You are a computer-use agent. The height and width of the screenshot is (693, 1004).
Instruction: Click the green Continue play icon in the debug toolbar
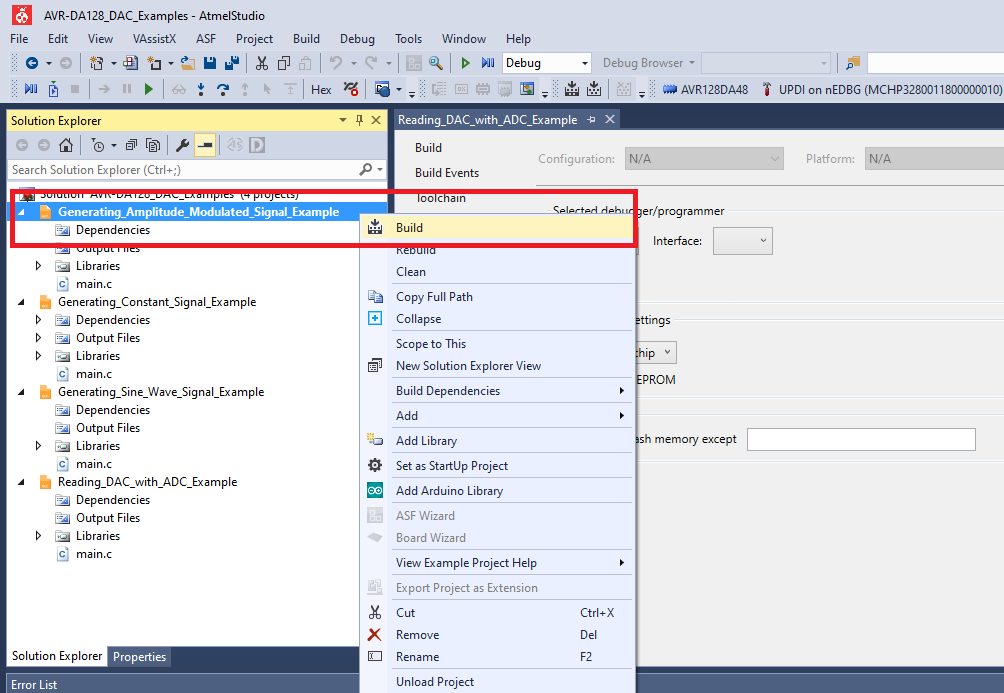[x=149, y=89]
